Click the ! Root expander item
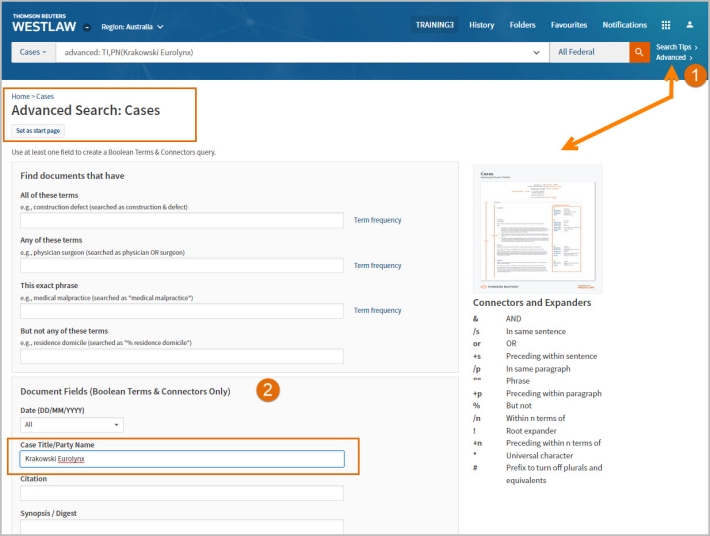 (x=515, y=431)
